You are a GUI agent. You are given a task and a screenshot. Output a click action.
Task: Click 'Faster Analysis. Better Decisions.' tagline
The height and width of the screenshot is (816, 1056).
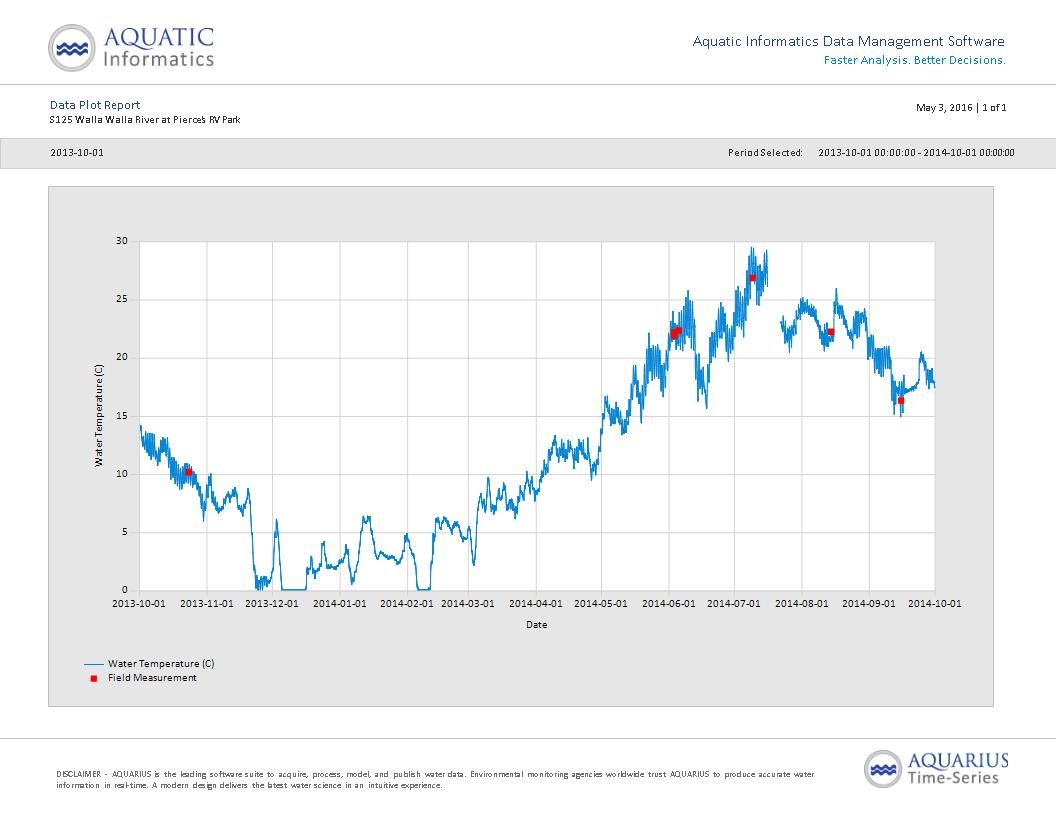tap(915, 60)
